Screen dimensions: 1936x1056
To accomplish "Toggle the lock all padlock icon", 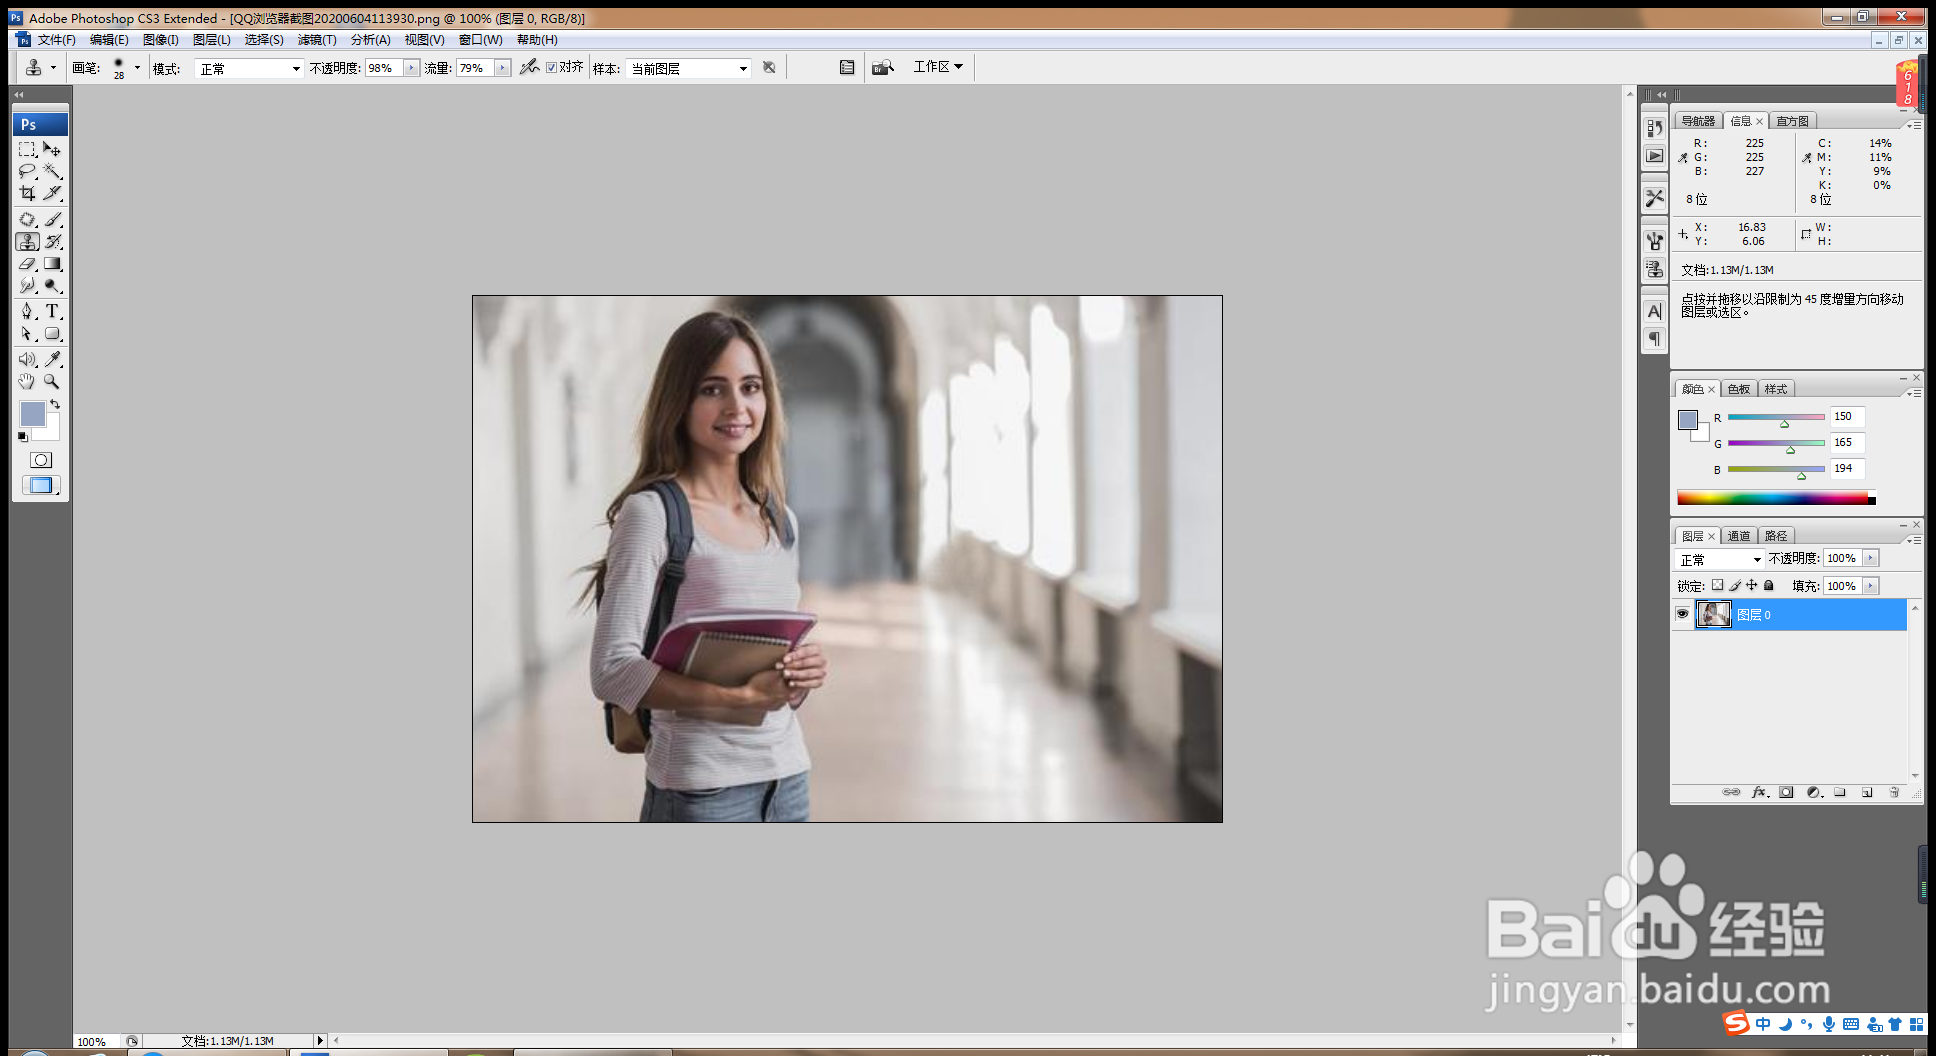I will click(1768, 586).
